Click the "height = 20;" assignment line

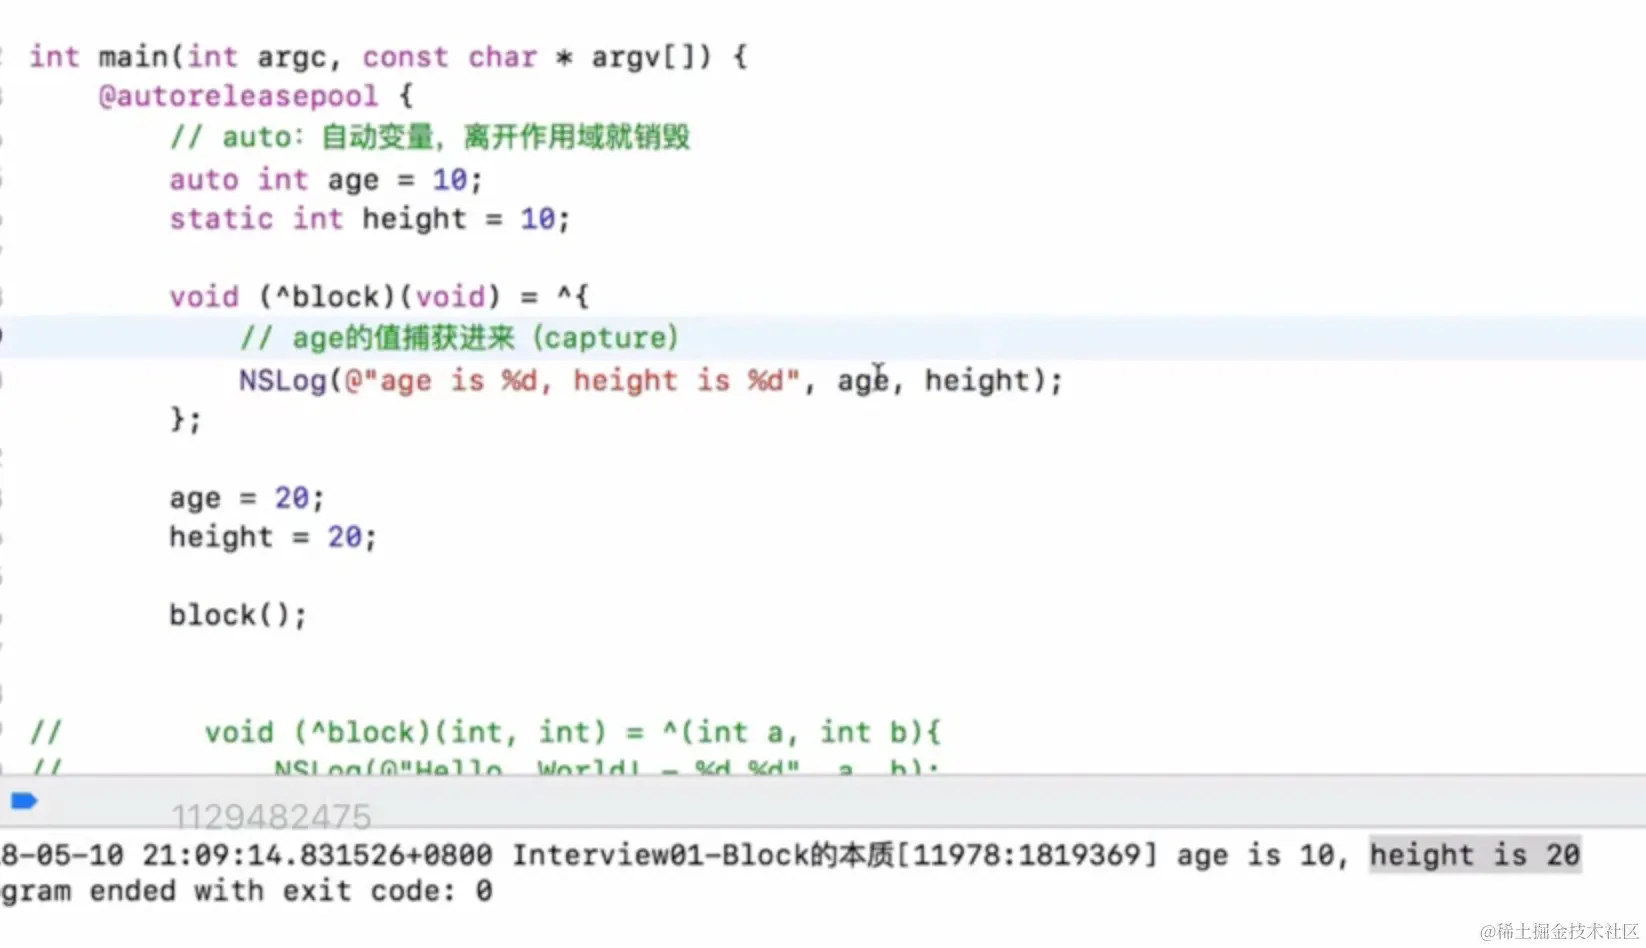(x=273, y=537)
